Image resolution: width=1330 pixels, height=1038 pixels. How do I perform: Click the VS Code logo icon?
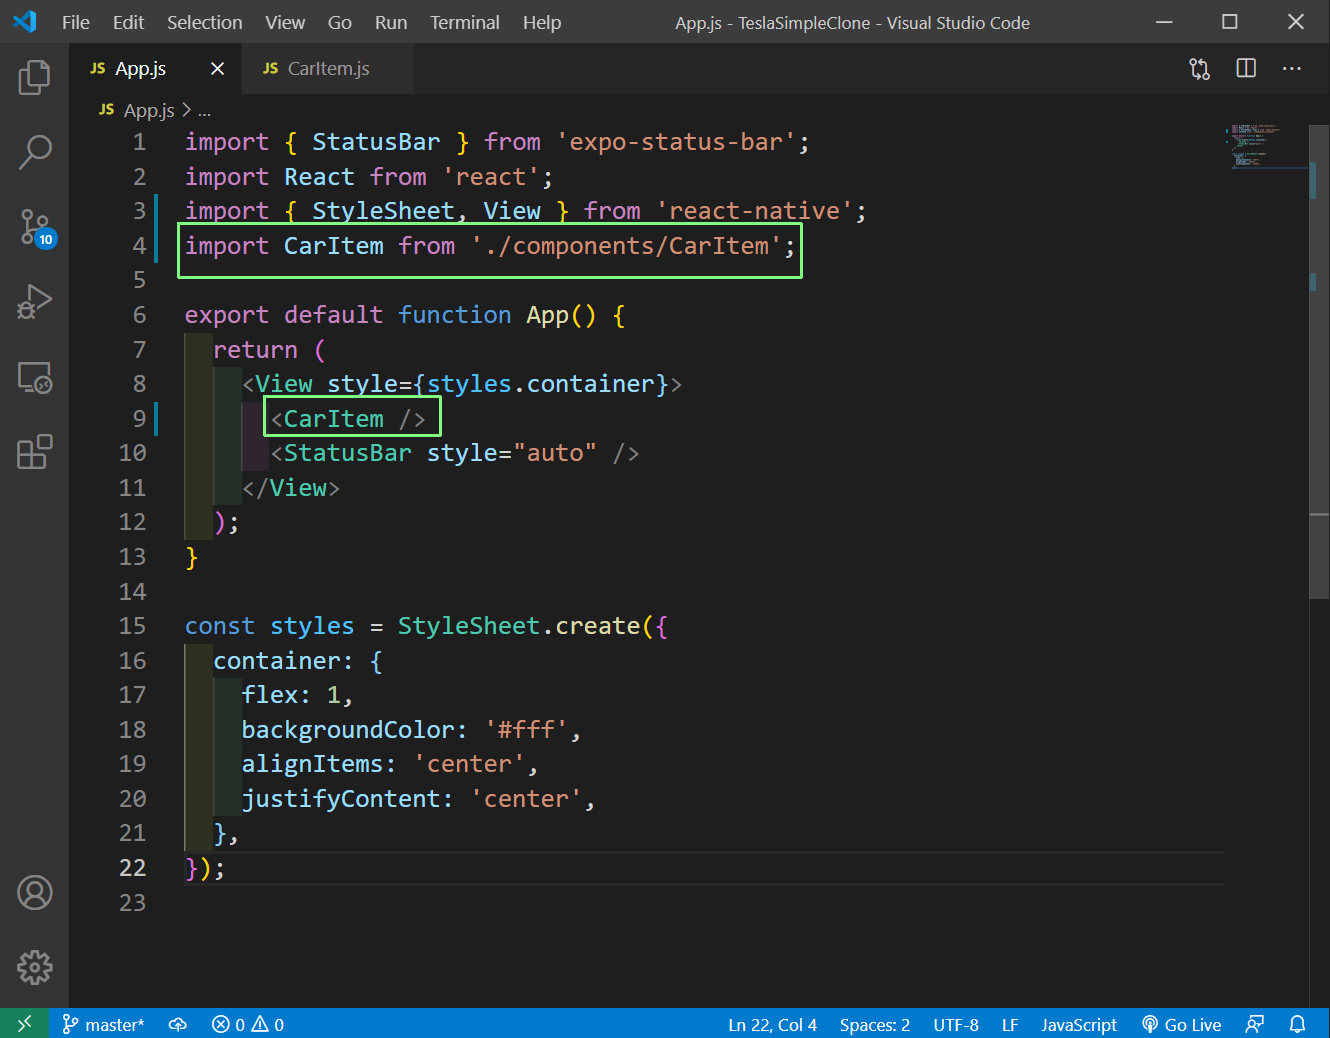(24, 22)
